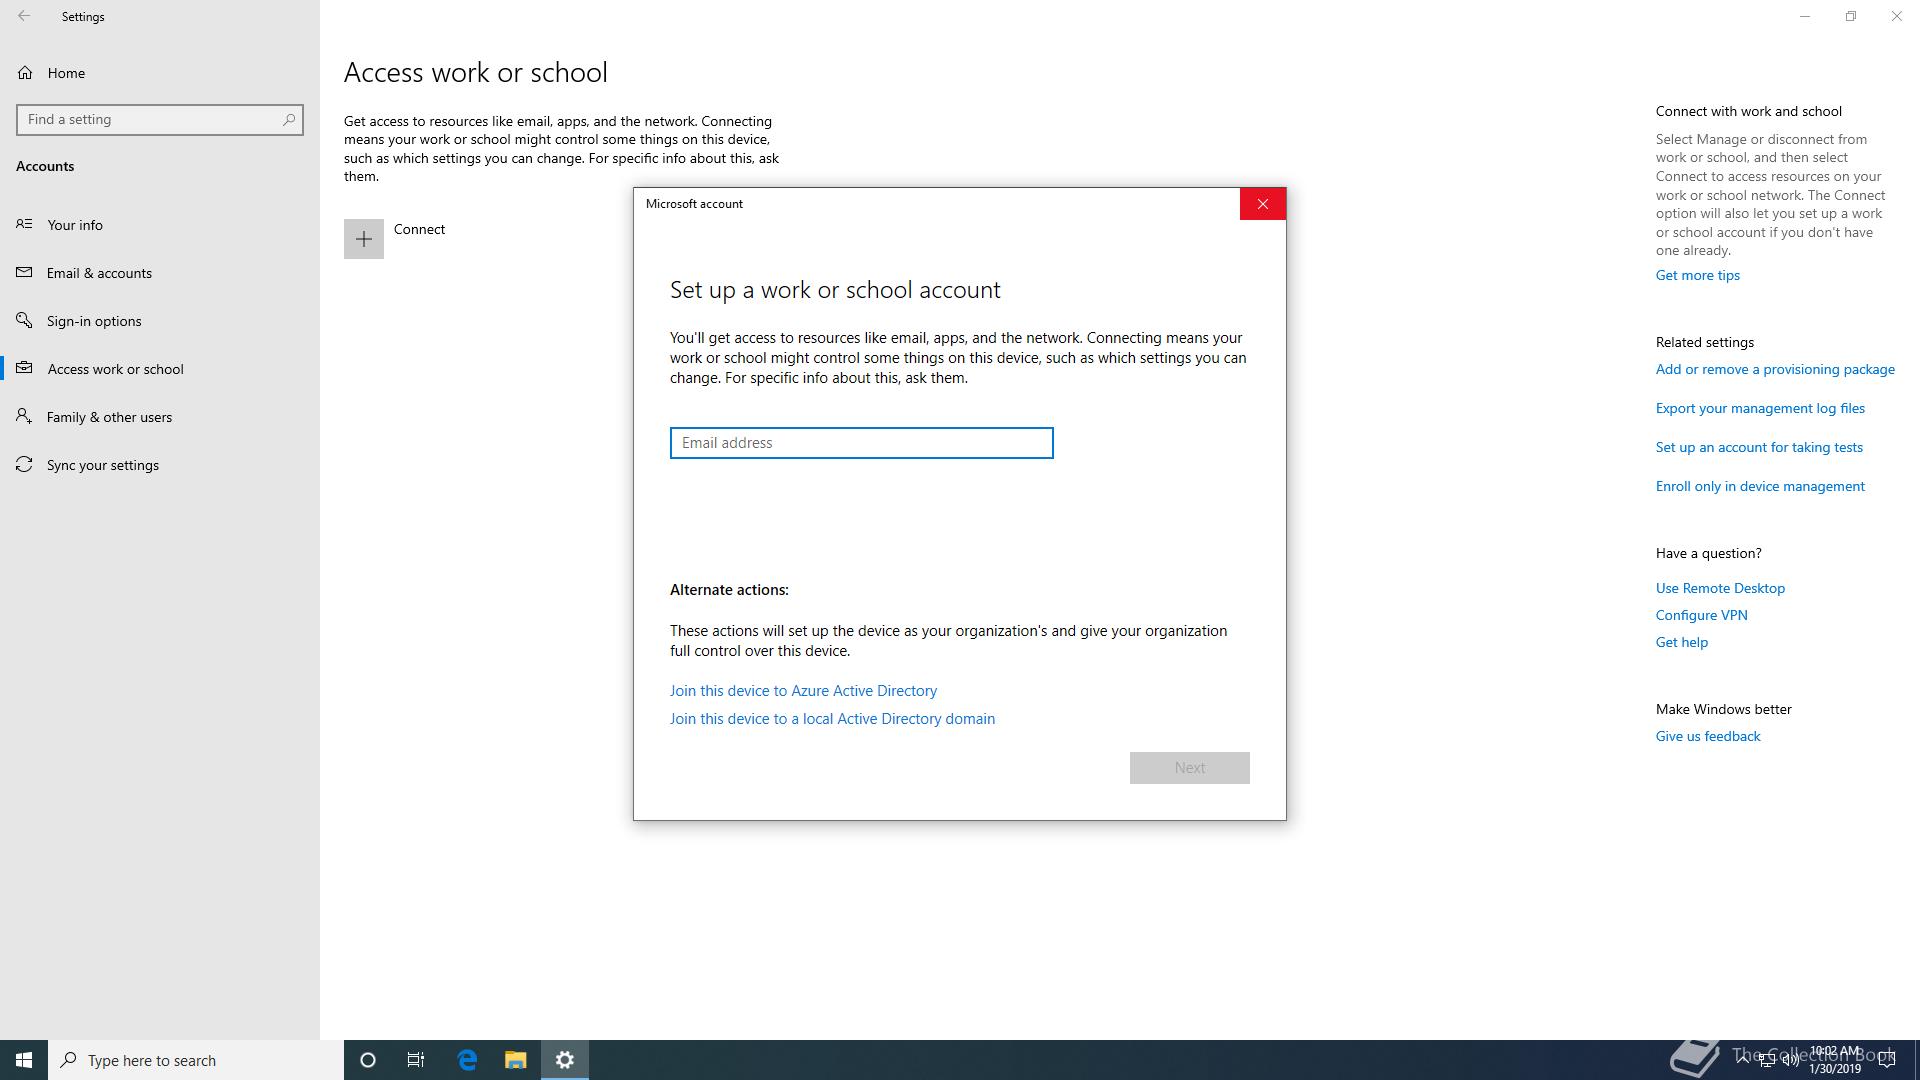Click Get help link

tap(1681, 642)
